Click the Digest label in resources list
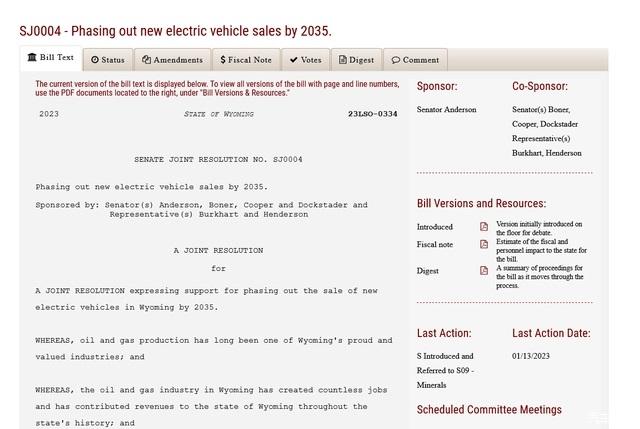The height and width of the screenshot is (429, 640). [x=428, y=271]
